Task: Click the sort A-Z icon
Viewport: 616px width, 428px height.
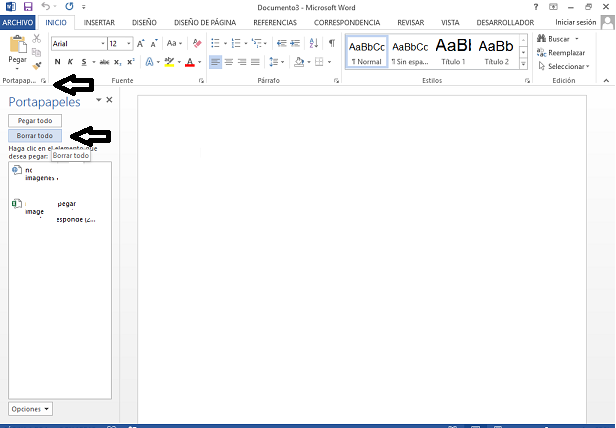Action: (x=314, y=43)
